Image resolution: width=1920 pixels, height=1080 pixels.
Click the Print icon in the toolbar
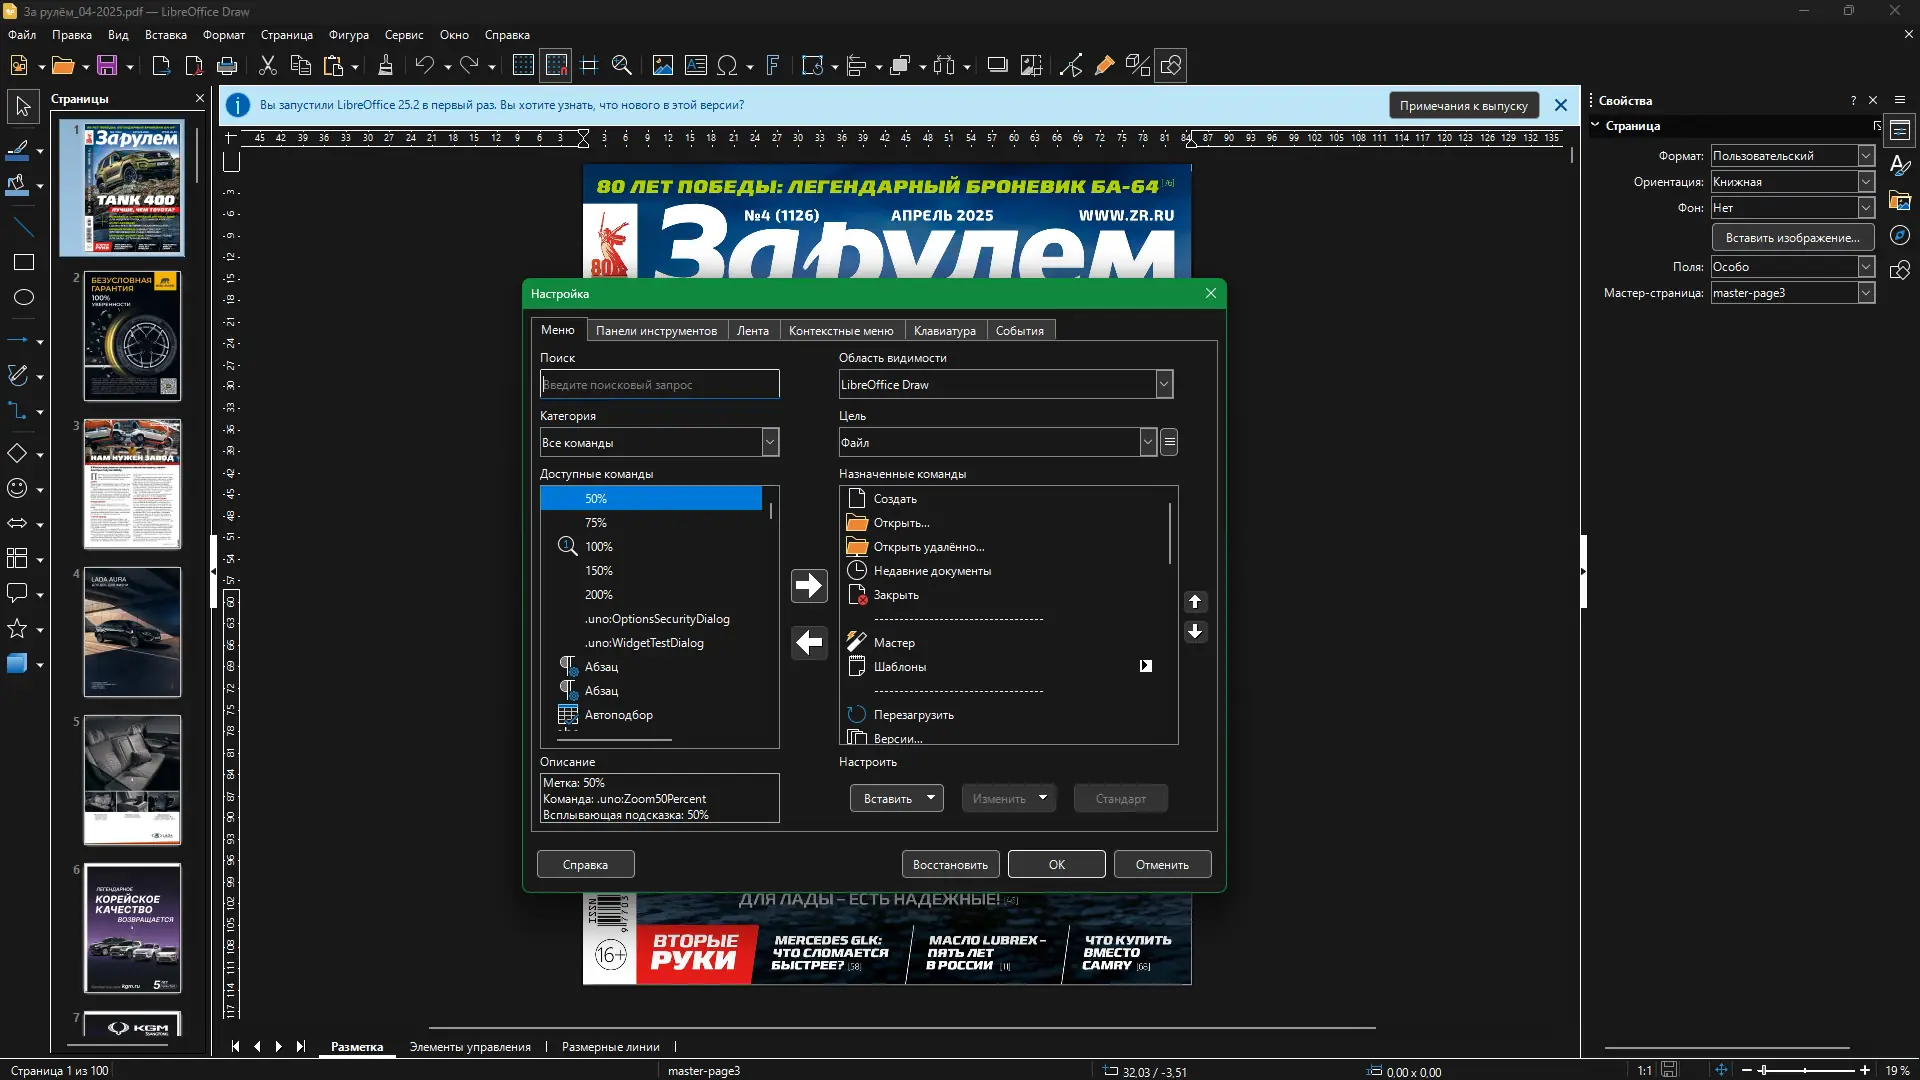coord(227,66)
